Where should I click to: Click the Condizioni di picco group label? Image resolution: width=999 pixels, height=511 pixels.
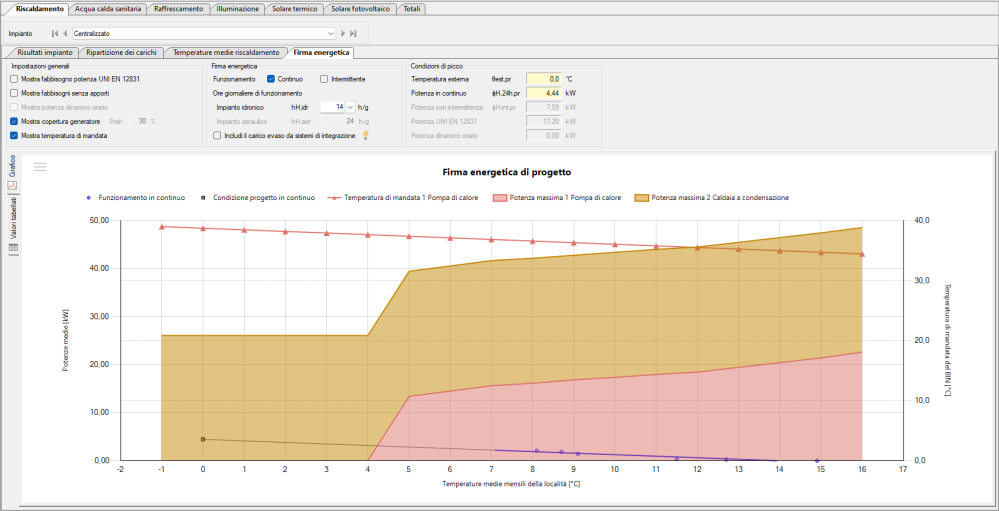click(x=436, y=66)
